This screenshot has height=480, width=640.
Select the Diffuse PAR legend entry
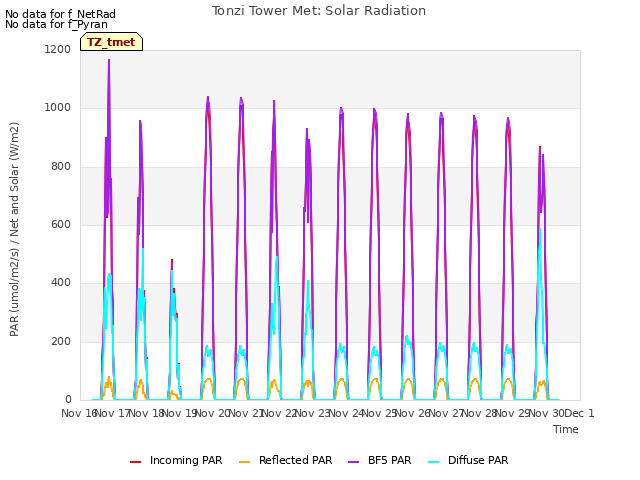(468, 460)
